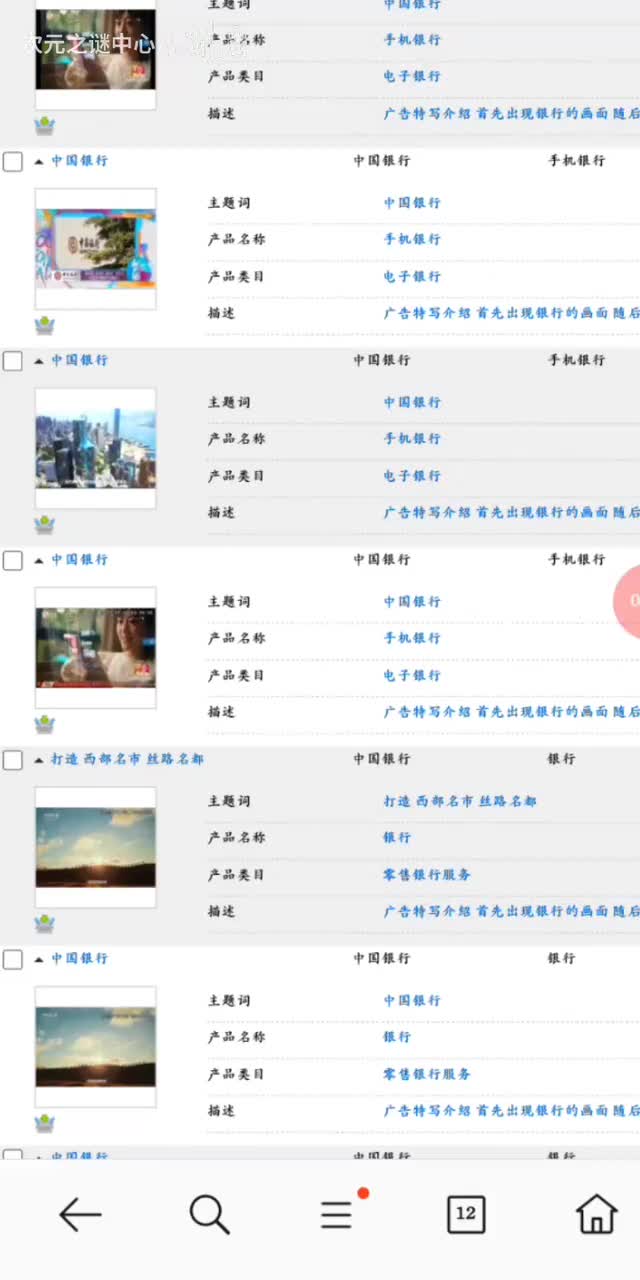Check the box above full woman-with-phone thumbnail
Viewport: 640px width, 1280px height.
[x=12, y=560]
